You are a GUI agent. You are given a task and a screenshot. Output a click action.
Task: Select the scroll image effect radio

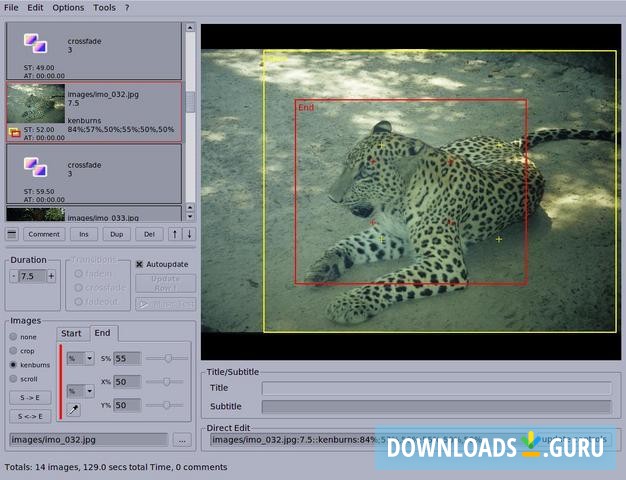point(13,379)
